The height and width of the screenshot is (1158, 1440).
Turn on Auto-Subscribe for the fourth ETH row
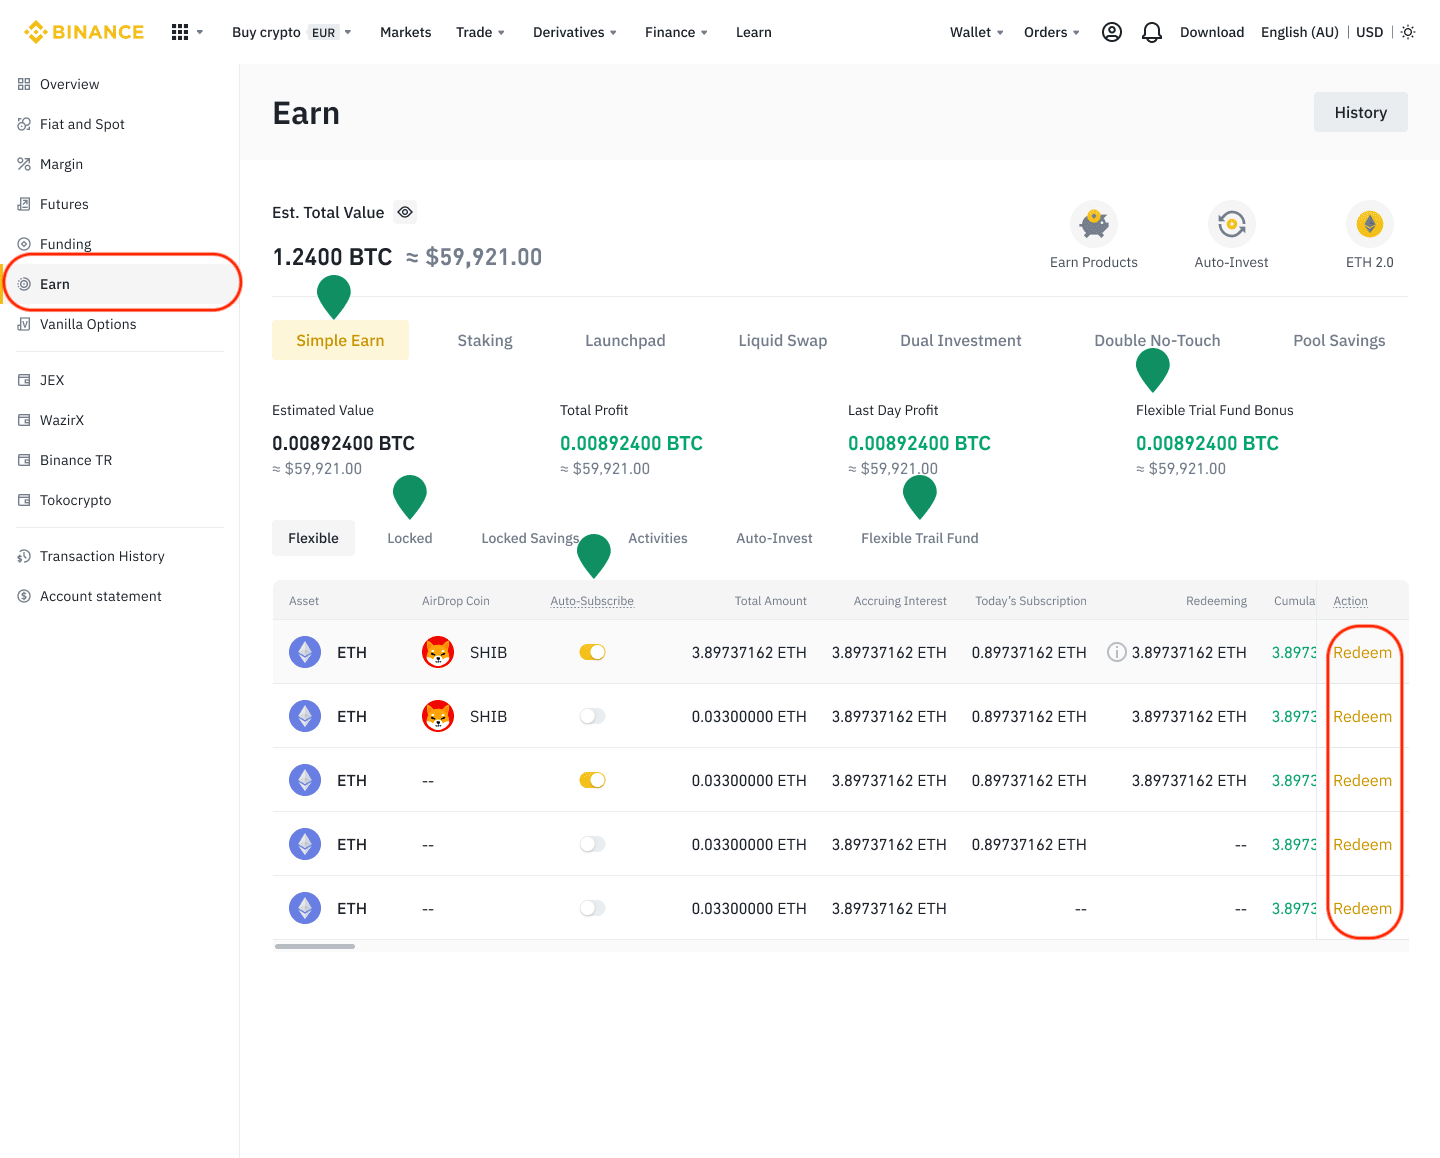(593, 844)
